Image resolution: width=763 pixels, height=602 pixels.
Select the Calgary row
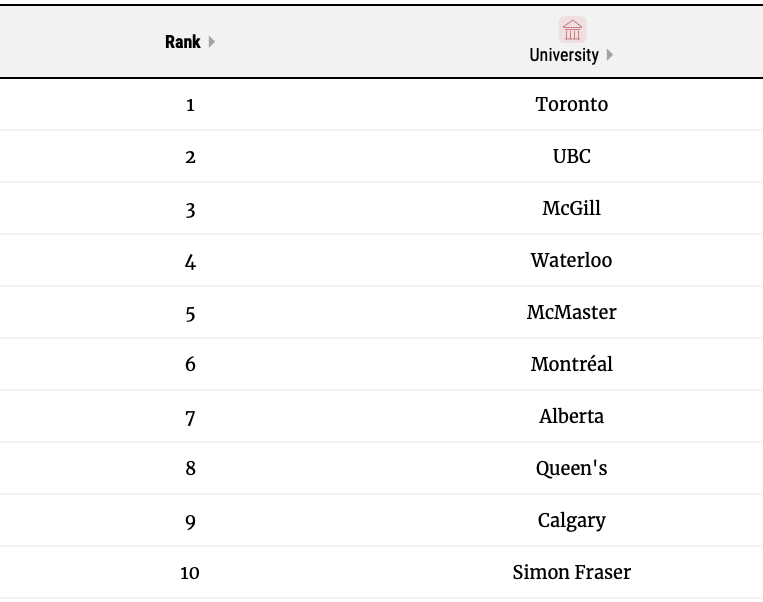[571, 520]
